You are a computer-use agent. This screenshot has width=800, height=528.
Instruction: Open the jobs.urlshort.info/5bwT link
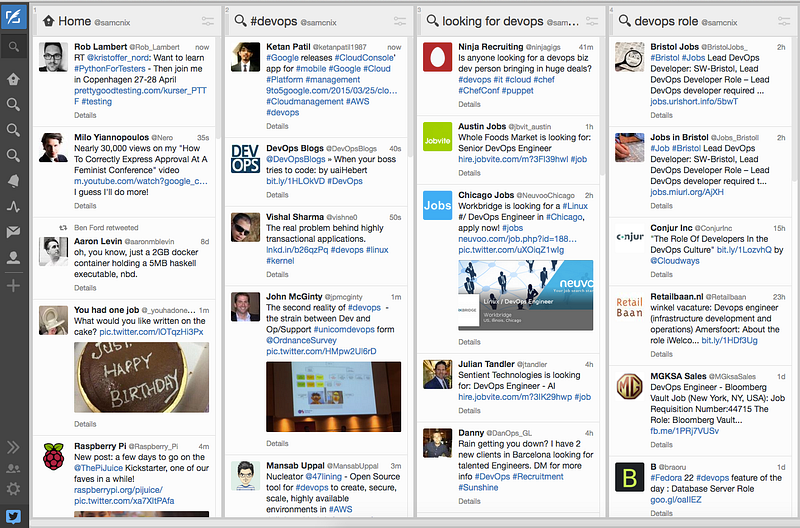694,102
